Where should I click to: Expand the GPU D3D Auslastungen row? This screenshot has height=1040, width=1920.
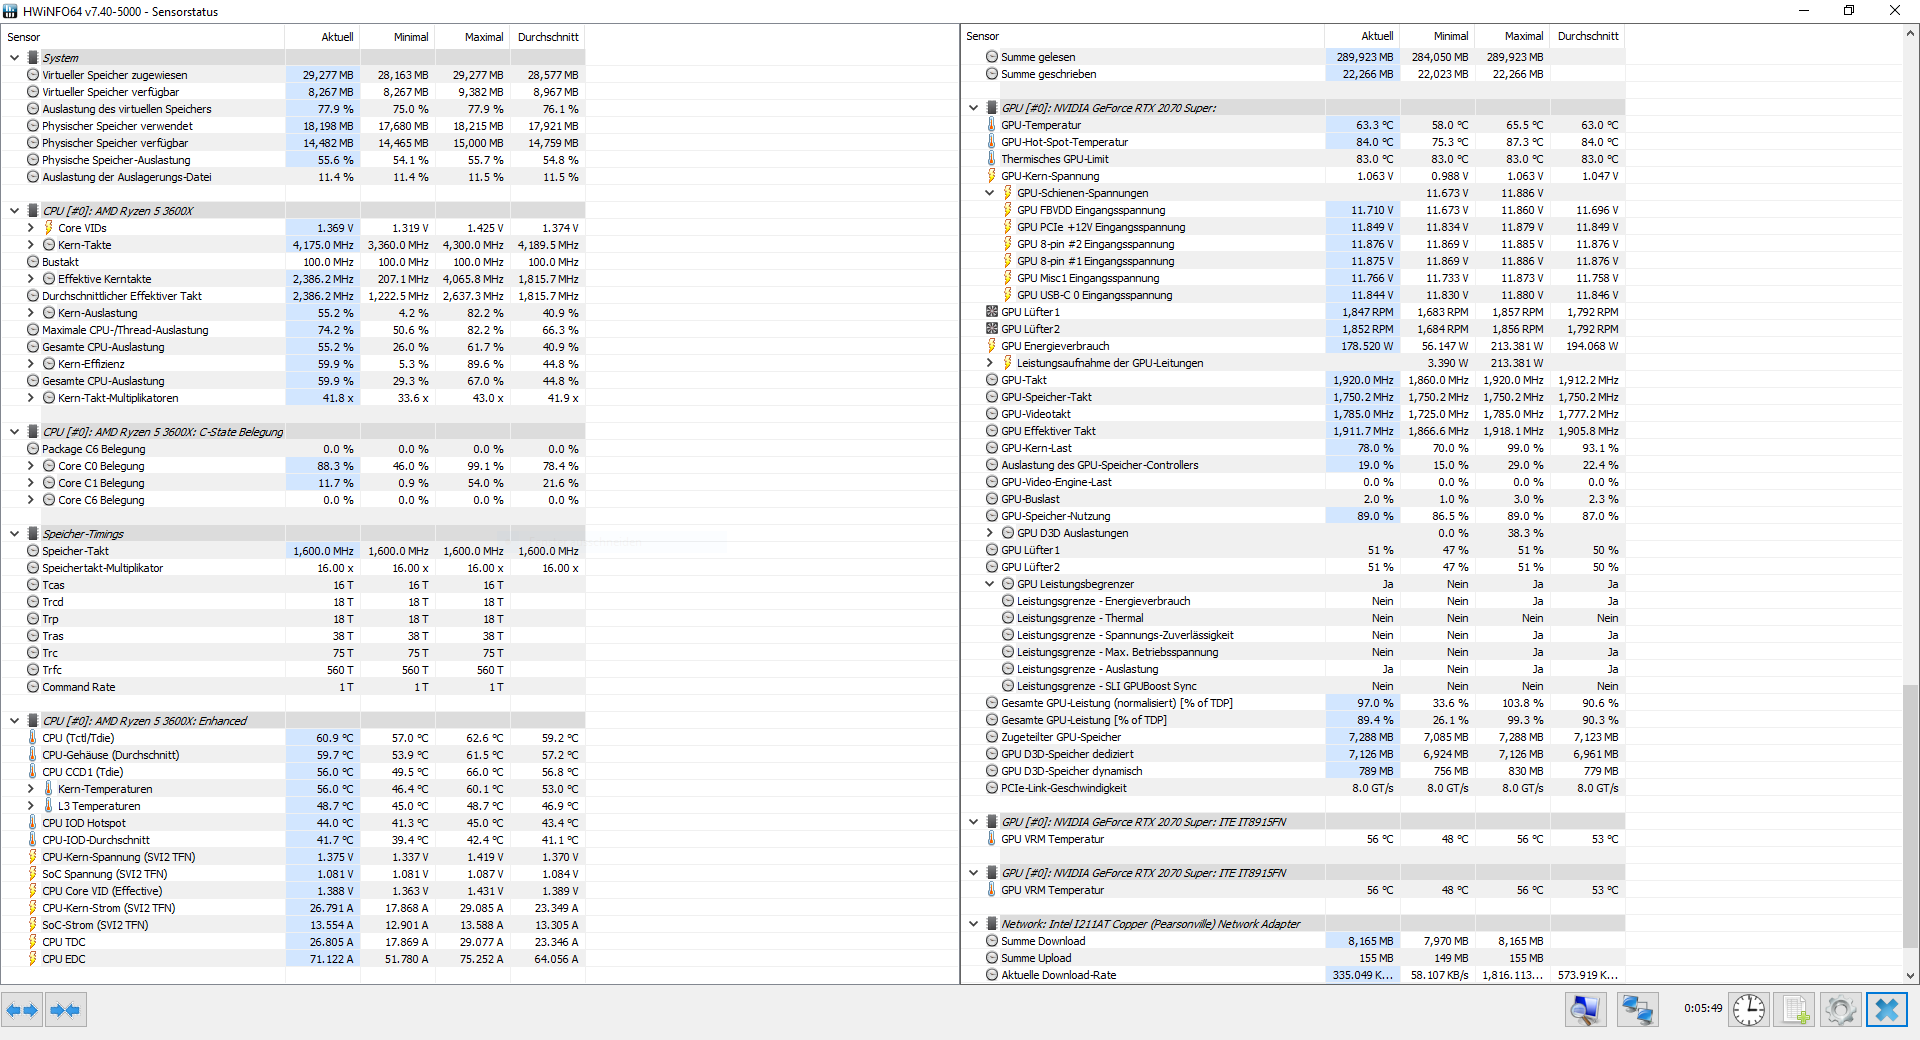click(989, 533)
